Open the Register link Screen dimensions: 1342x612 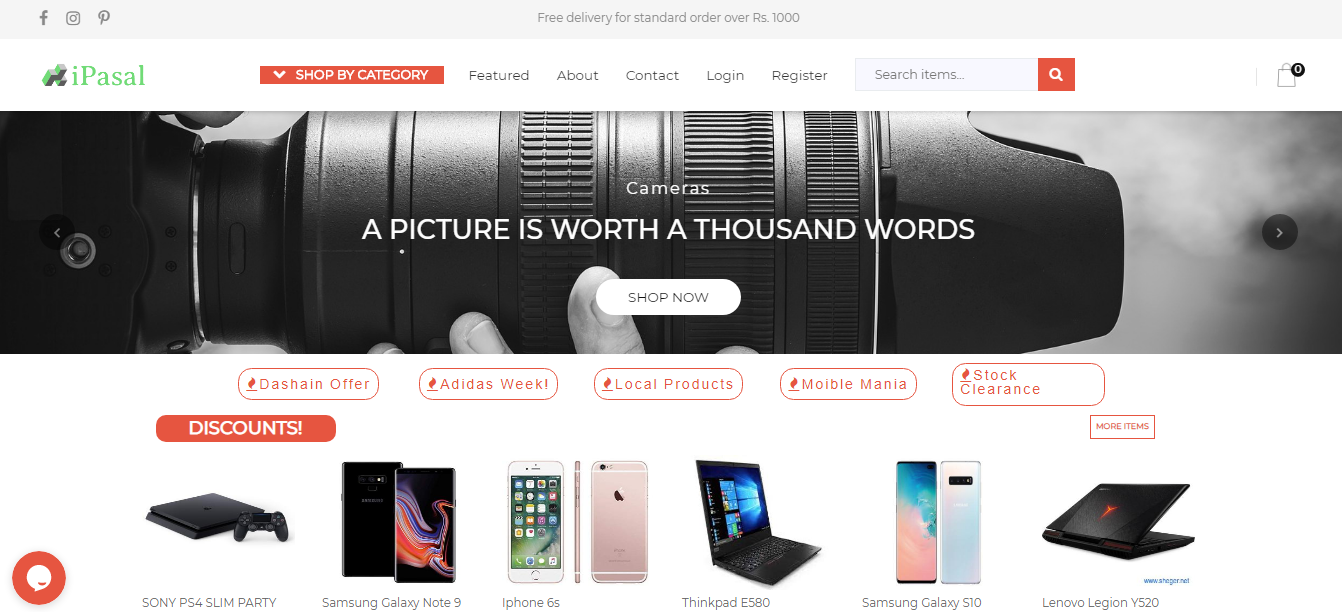800,75
